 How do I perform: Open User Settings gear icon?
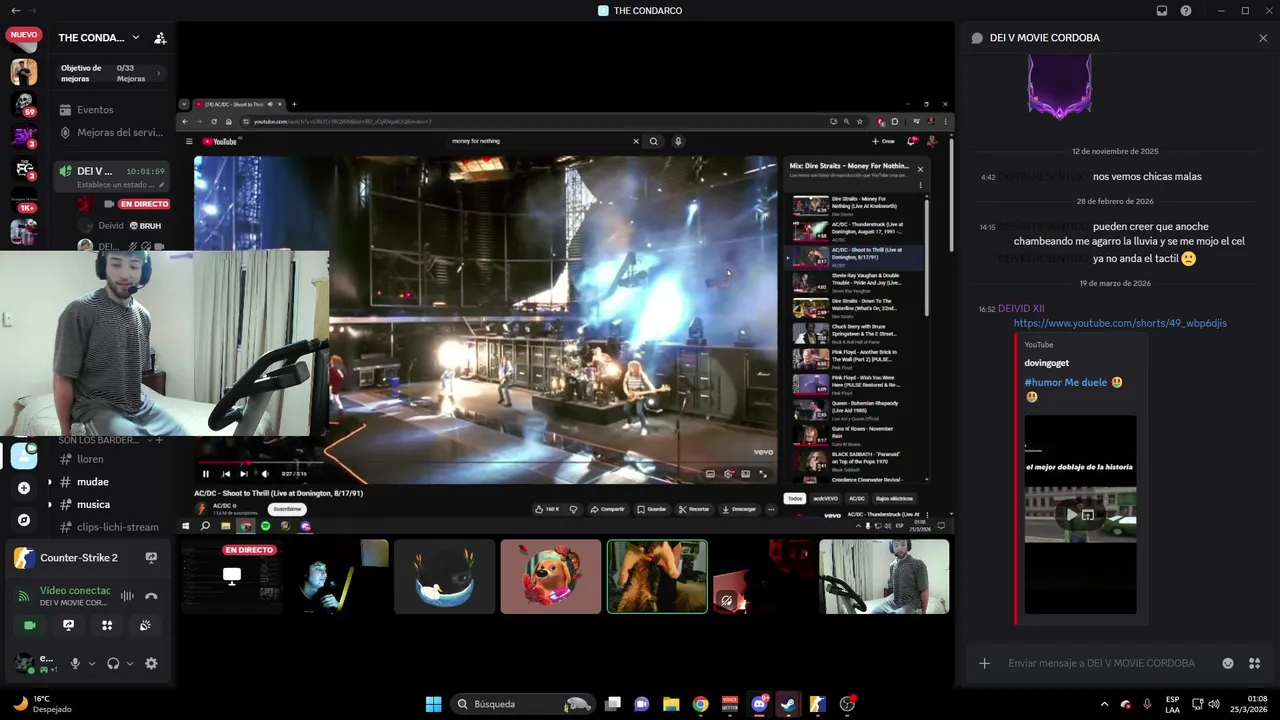[151, 663]
